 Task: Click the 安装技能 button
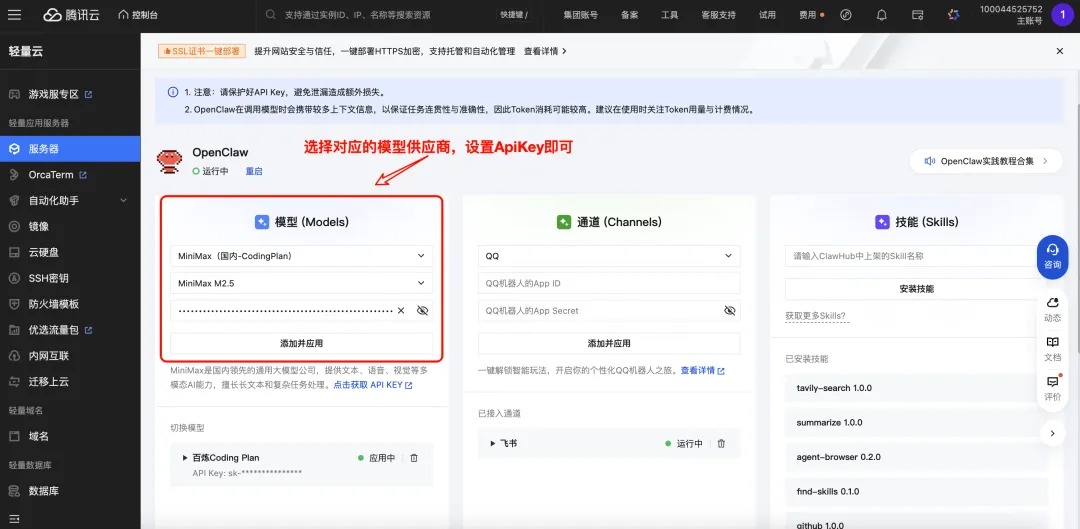click(917, 289)
